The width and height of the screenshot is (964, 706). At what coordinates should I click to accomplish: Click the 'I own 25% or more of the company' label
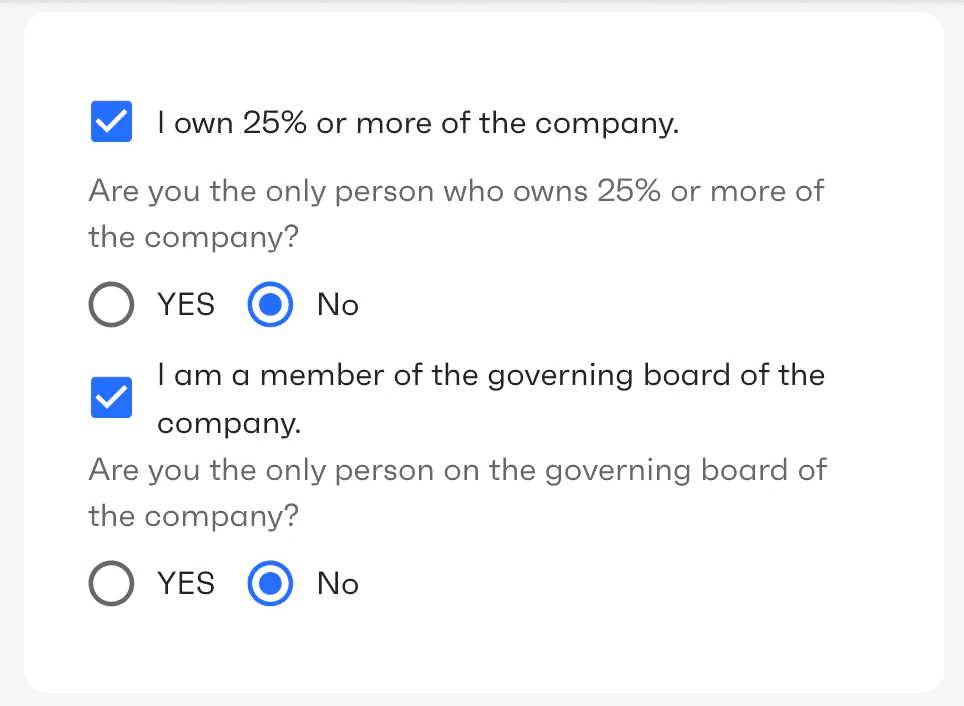pyautogui.click(x=418, y=123)
